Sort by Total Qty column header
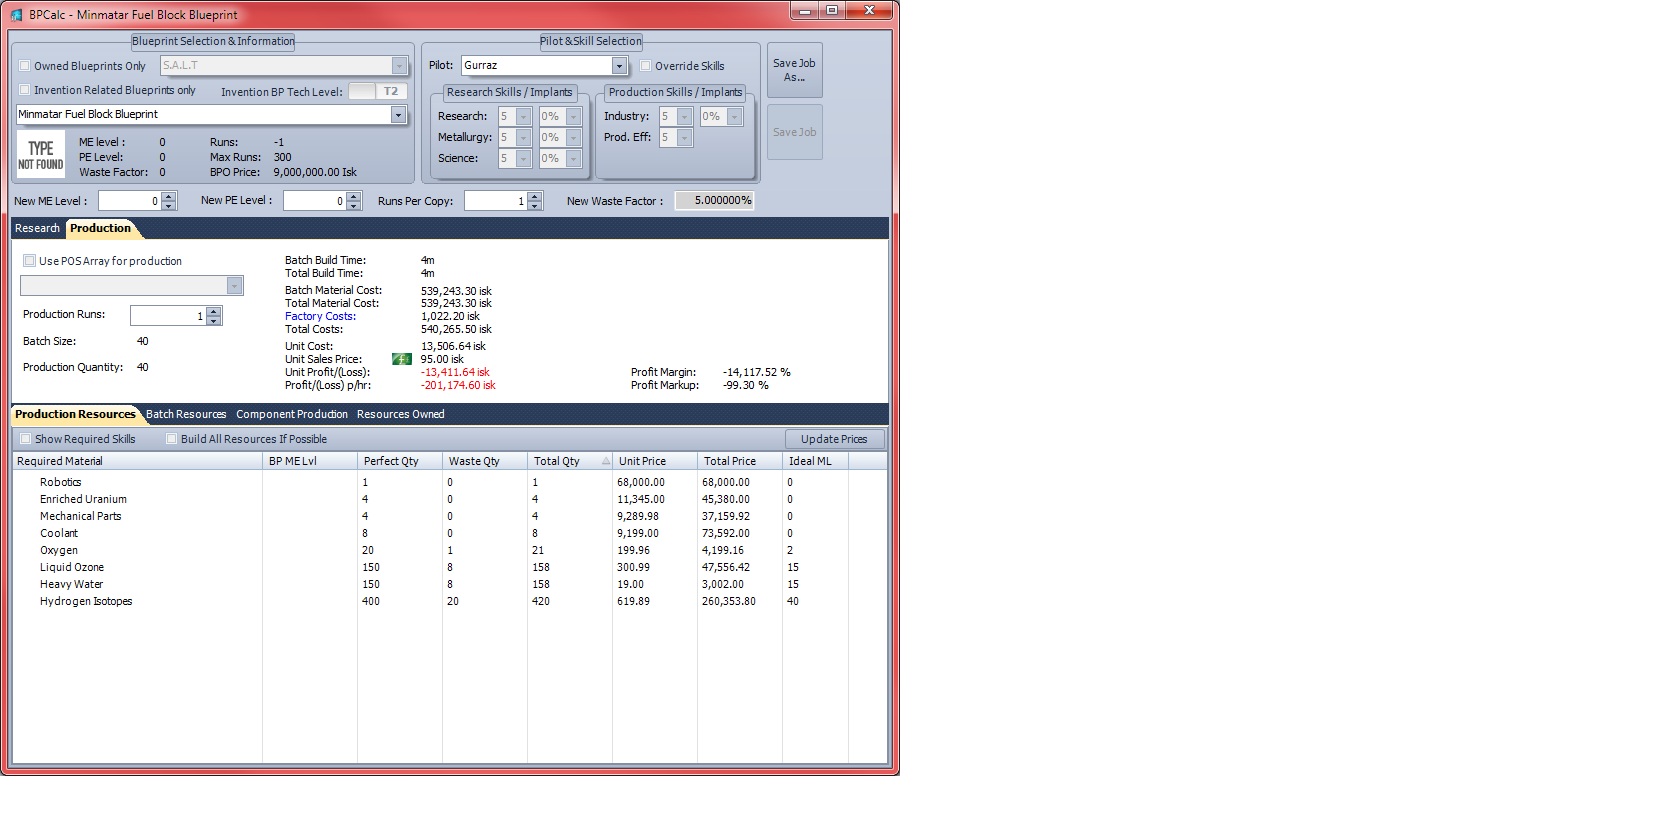 point(570,461)
